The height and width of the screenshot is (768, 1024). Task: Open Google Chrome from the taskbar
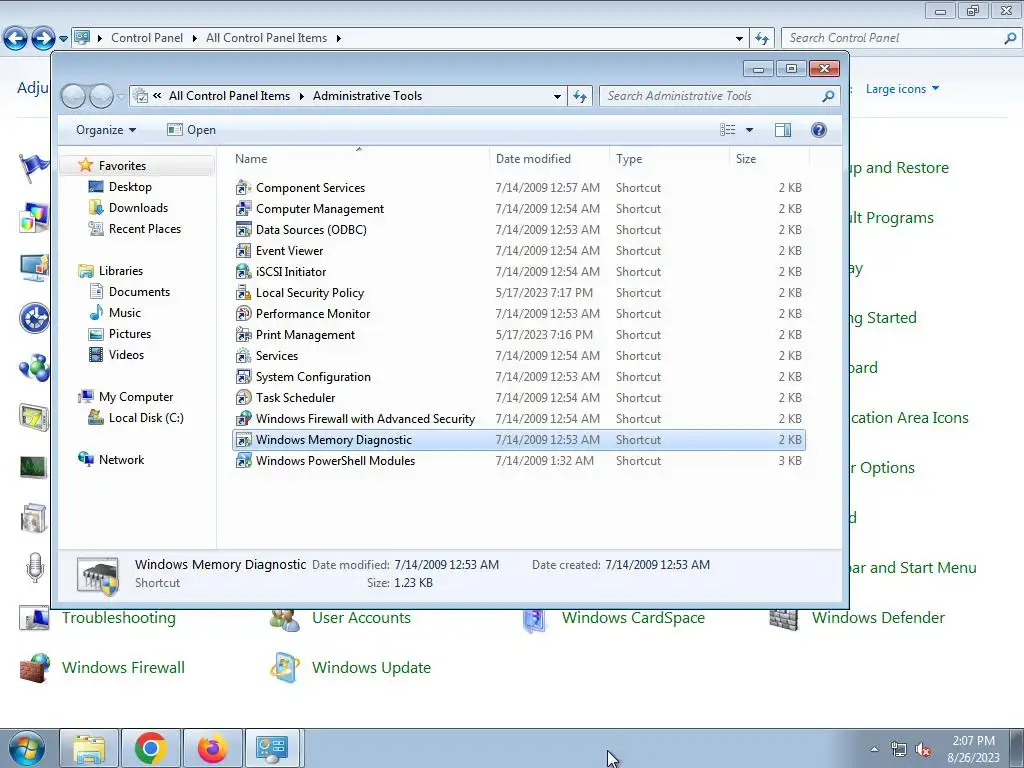tap(151, 748)
